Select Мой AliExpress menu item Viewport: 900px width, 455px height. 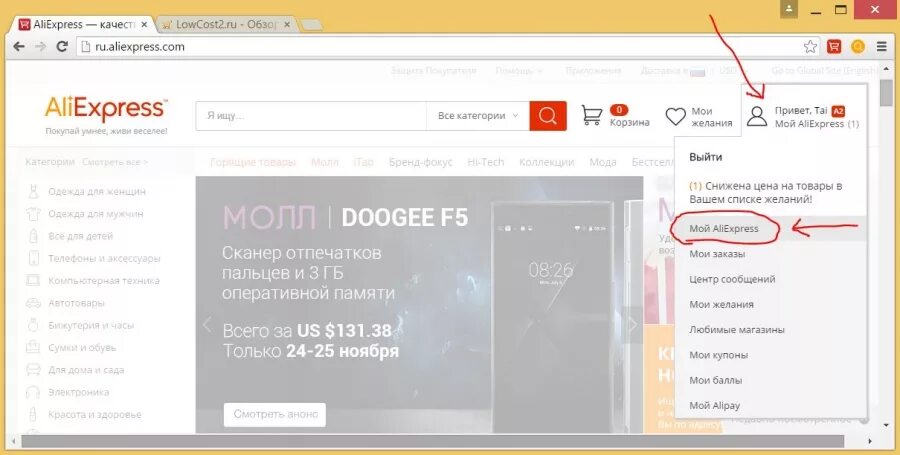tap(724, 228)
